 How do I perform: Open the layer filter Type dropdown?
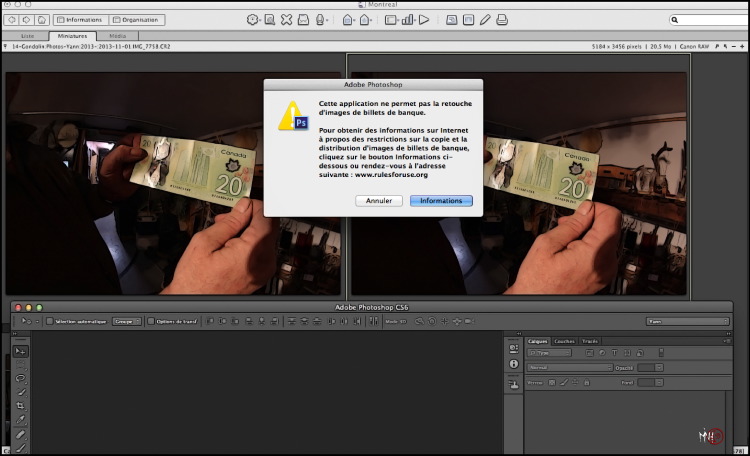pyautogui.click(x=550, y=353)
